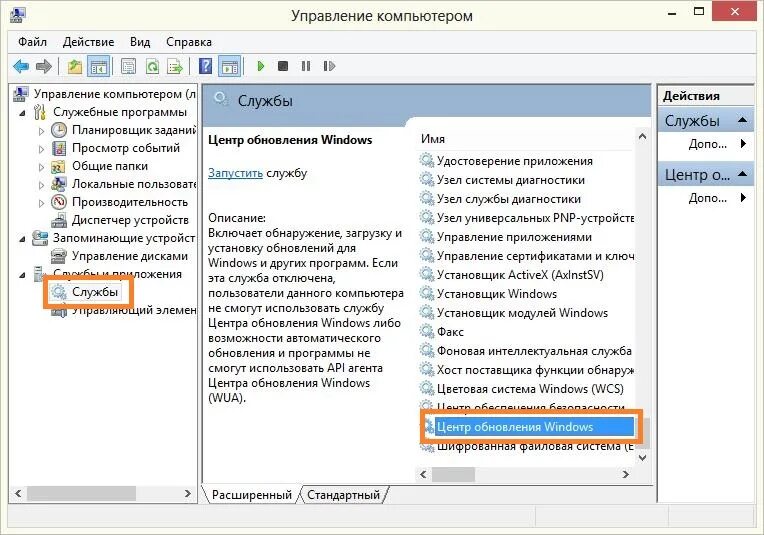Switch to the Стандартный tab
764x535 pixels.
pos(344,495)
